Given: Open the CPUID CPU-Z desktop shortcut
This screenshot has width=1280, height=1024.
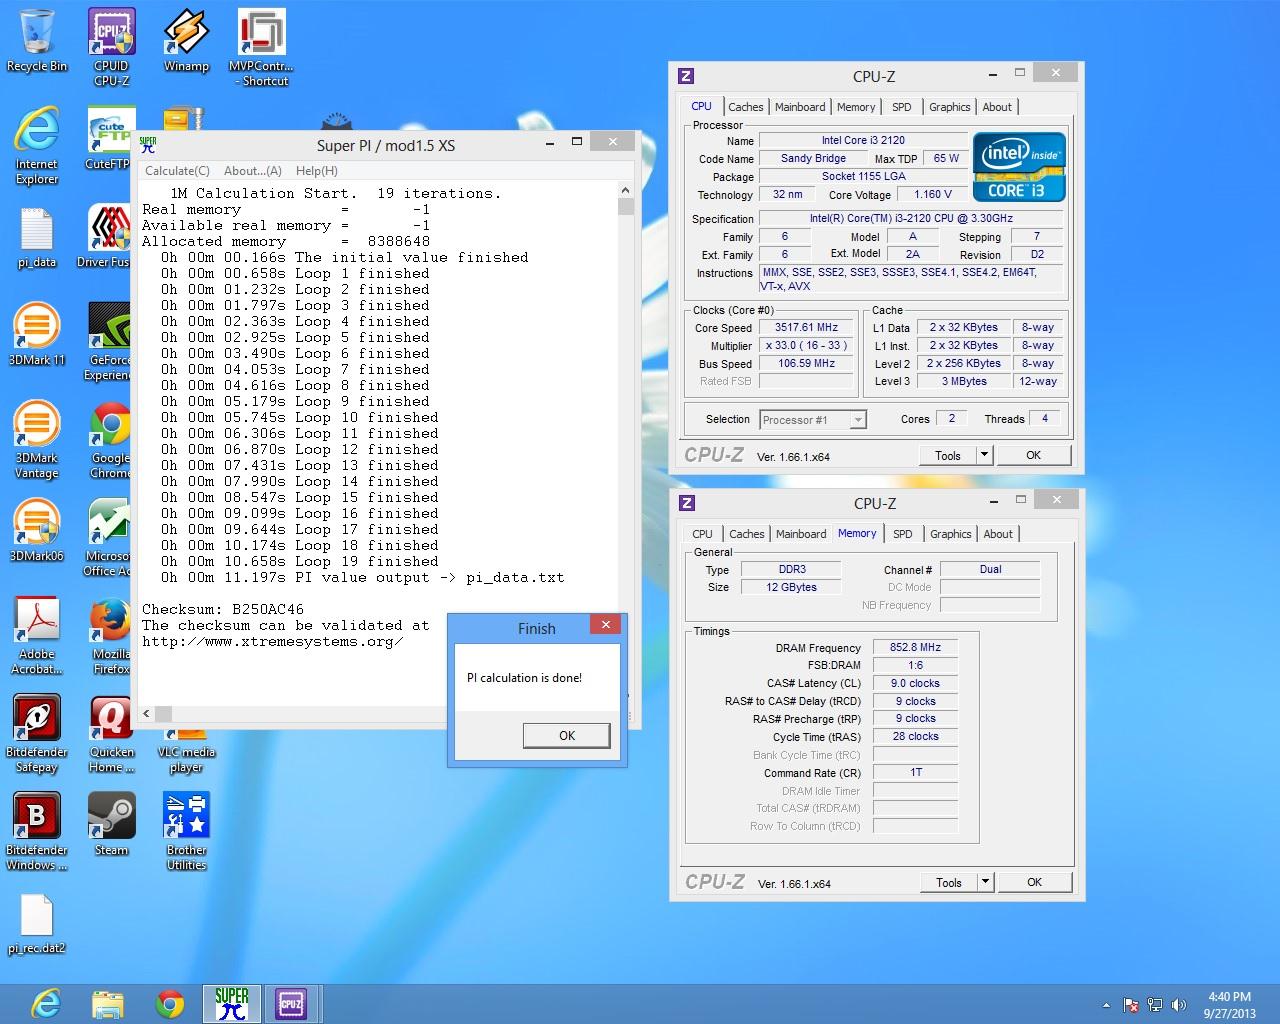Looking at the screenshot, I should [x=111, y=48].
